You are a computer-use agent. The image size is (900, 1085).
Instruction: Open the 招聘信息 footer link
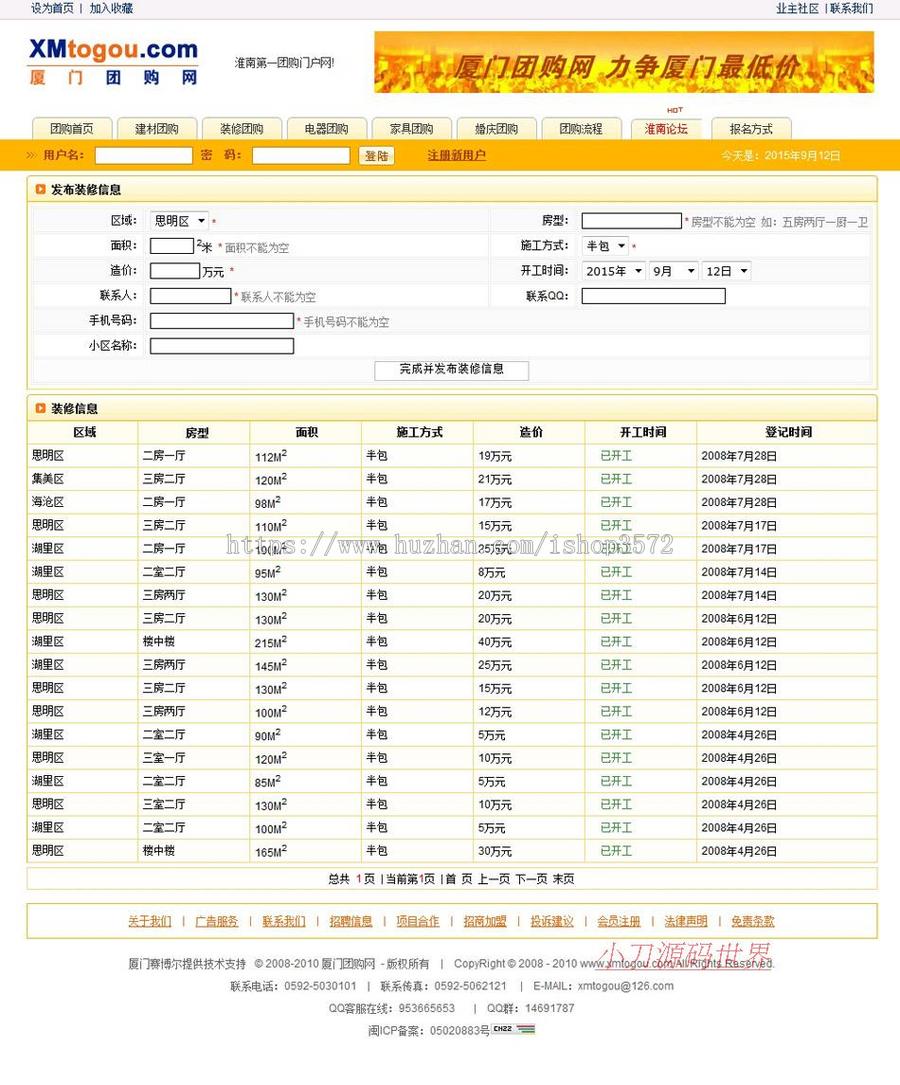click(x=351, y=921)
